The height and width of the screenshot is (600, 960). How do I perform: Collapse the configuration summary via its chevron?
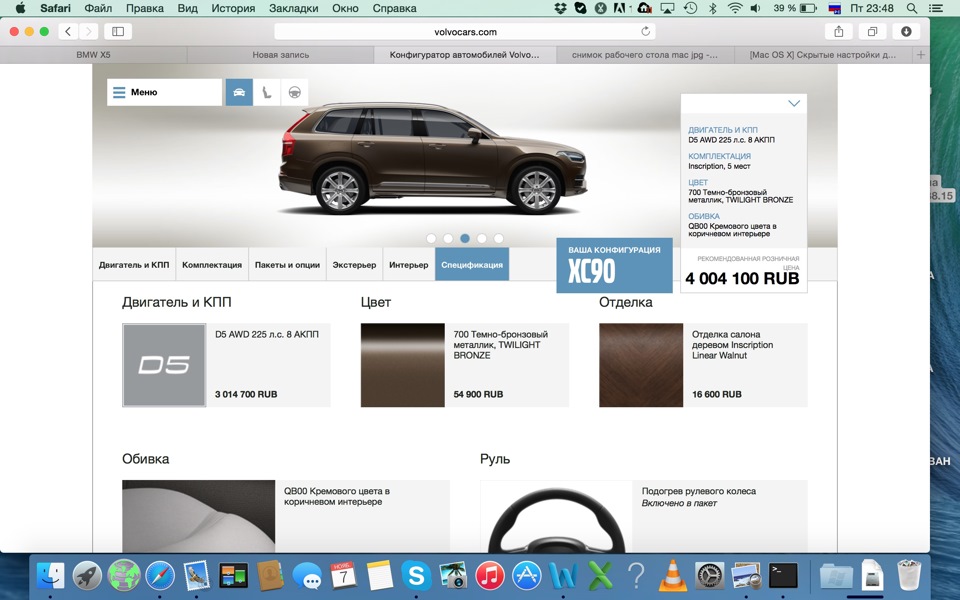(793, 102)
